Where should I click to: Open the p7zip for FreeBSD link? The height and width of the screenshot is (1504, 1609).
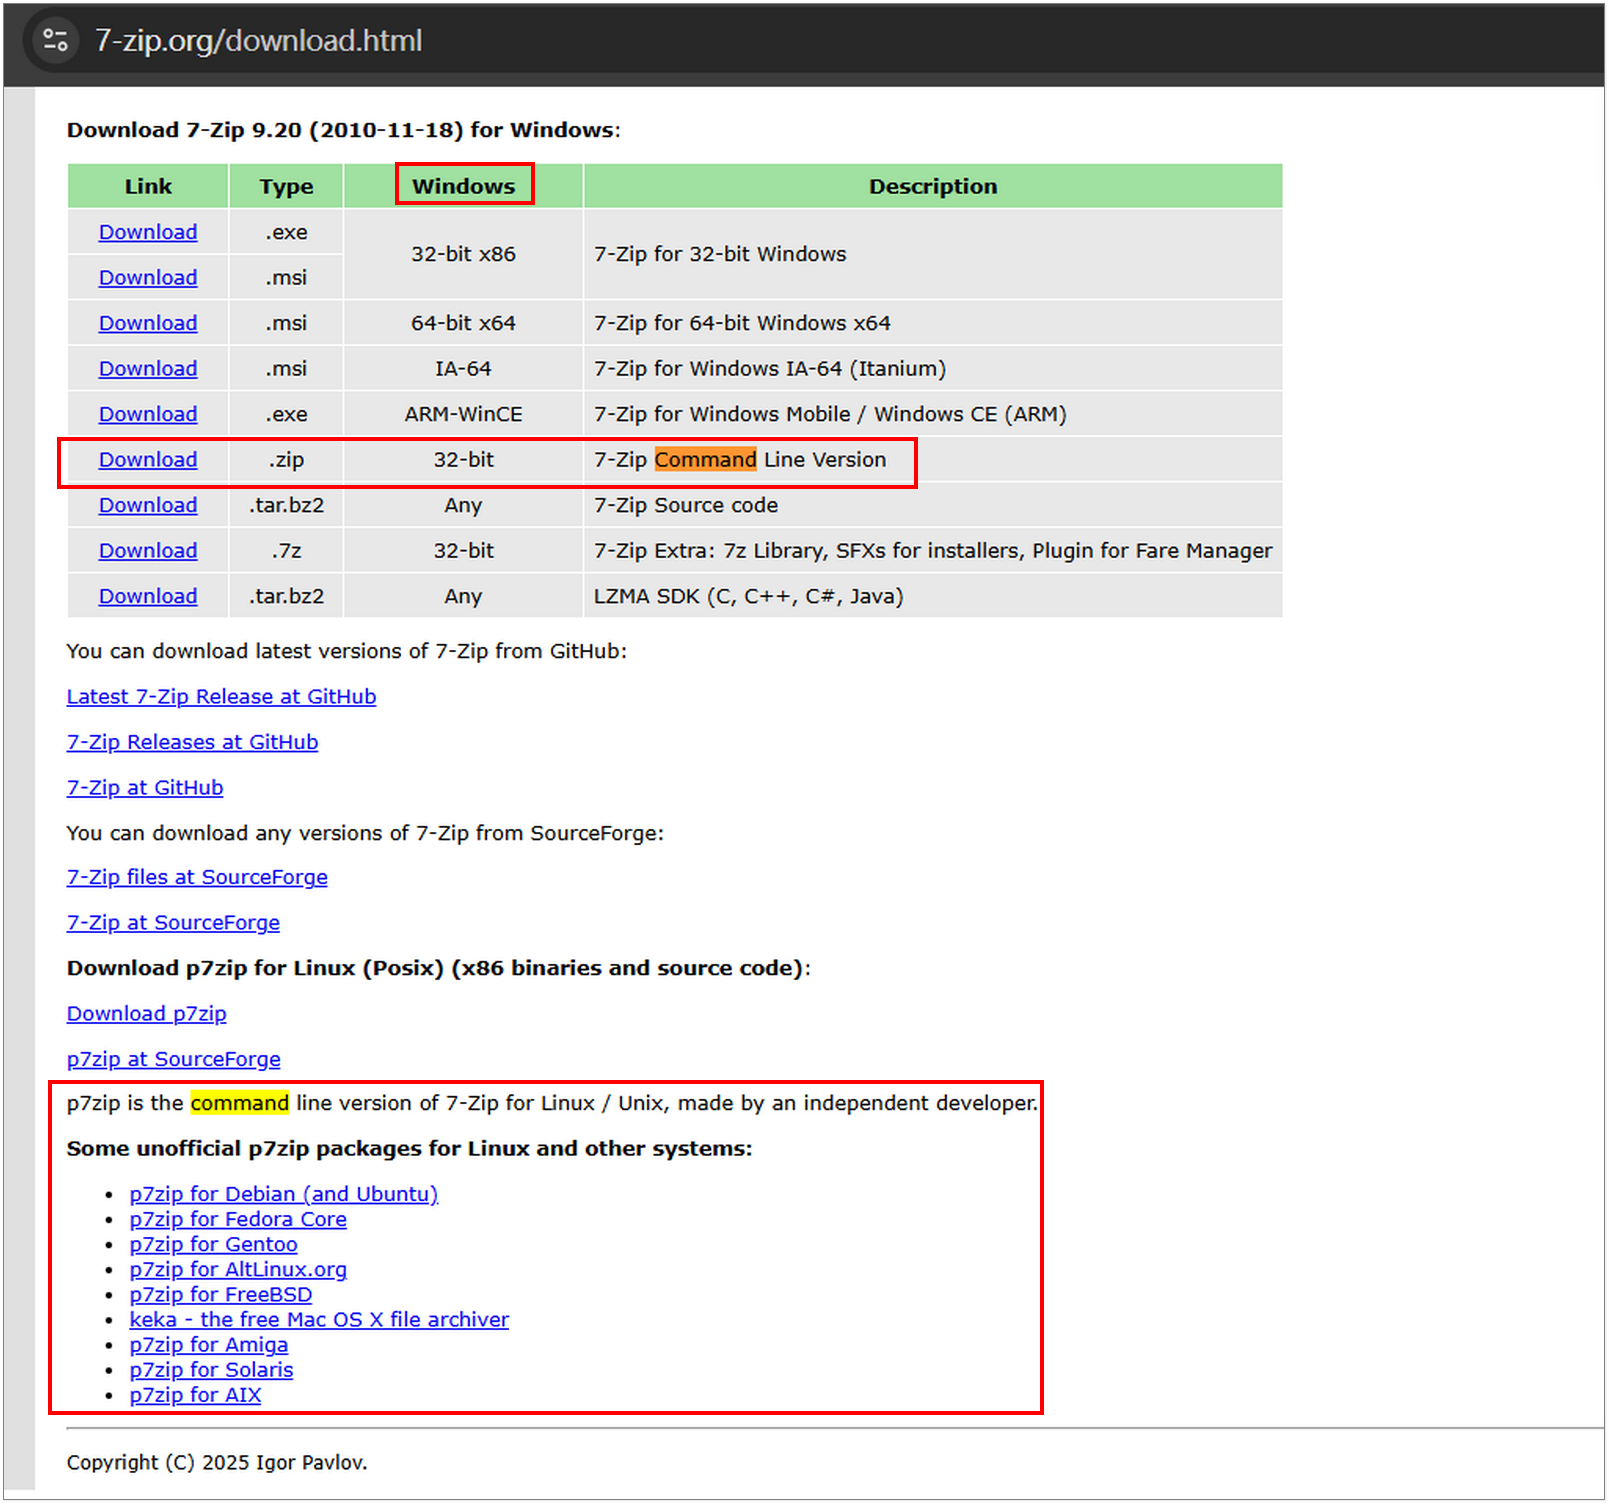click(x=221, y=1295)
